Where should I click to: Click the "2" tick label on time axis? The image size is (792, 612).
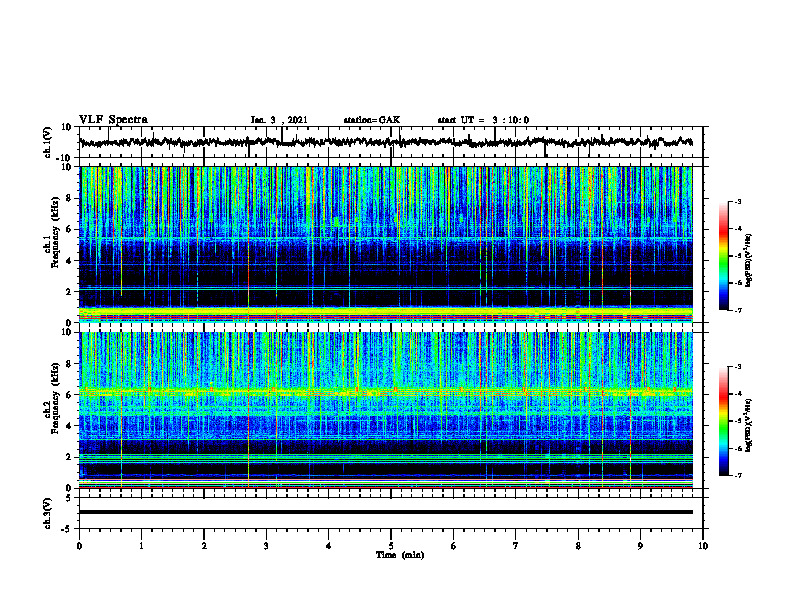tap(204, 546)
